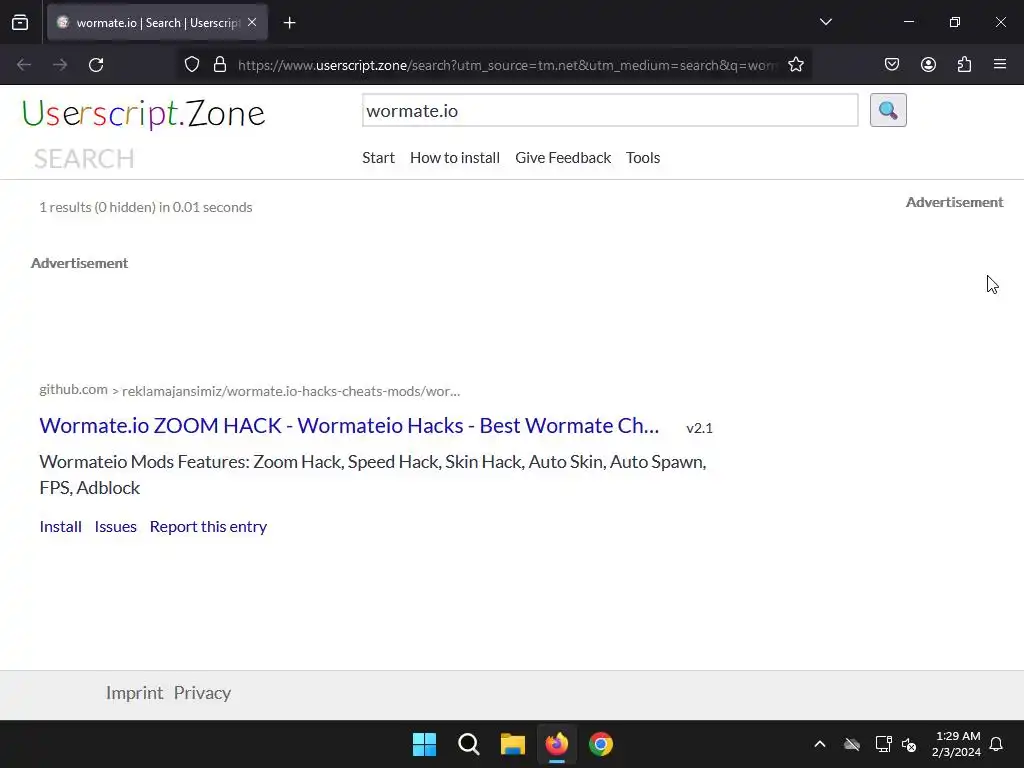Bookmark this page with the star icon
Viewport: 1024px width, 768px height.
tap(795, 65)
